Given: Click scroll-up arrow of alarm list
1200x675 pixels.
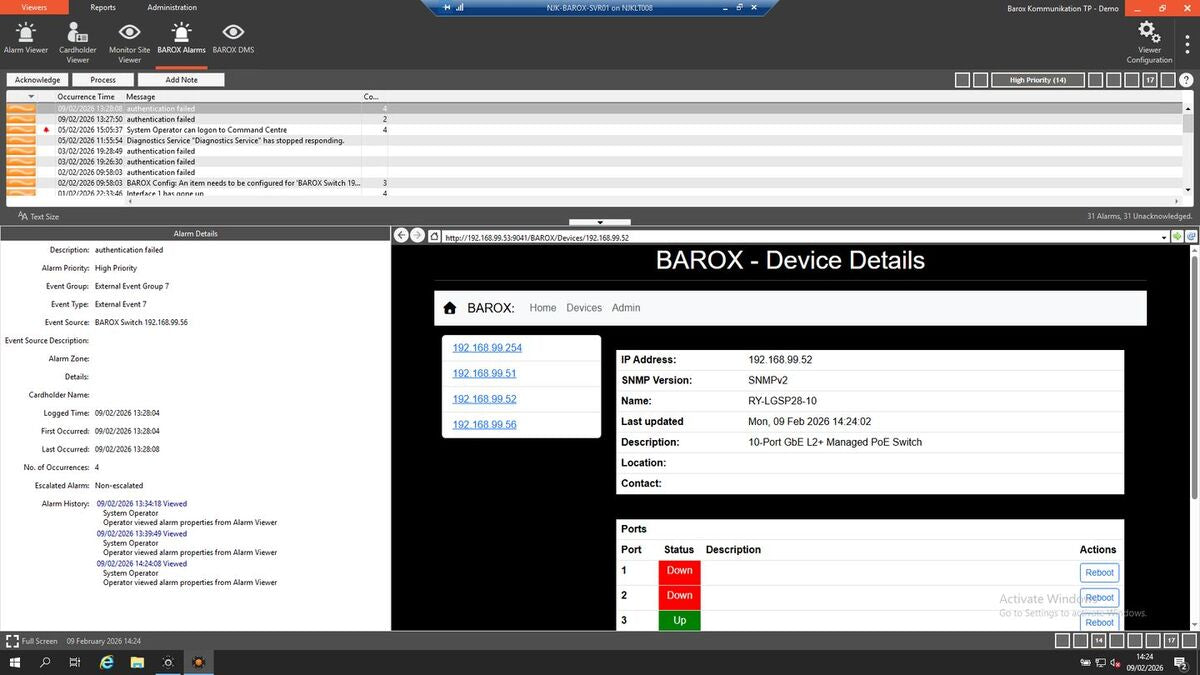Looking at the screenshot, I should [1188, 107].
